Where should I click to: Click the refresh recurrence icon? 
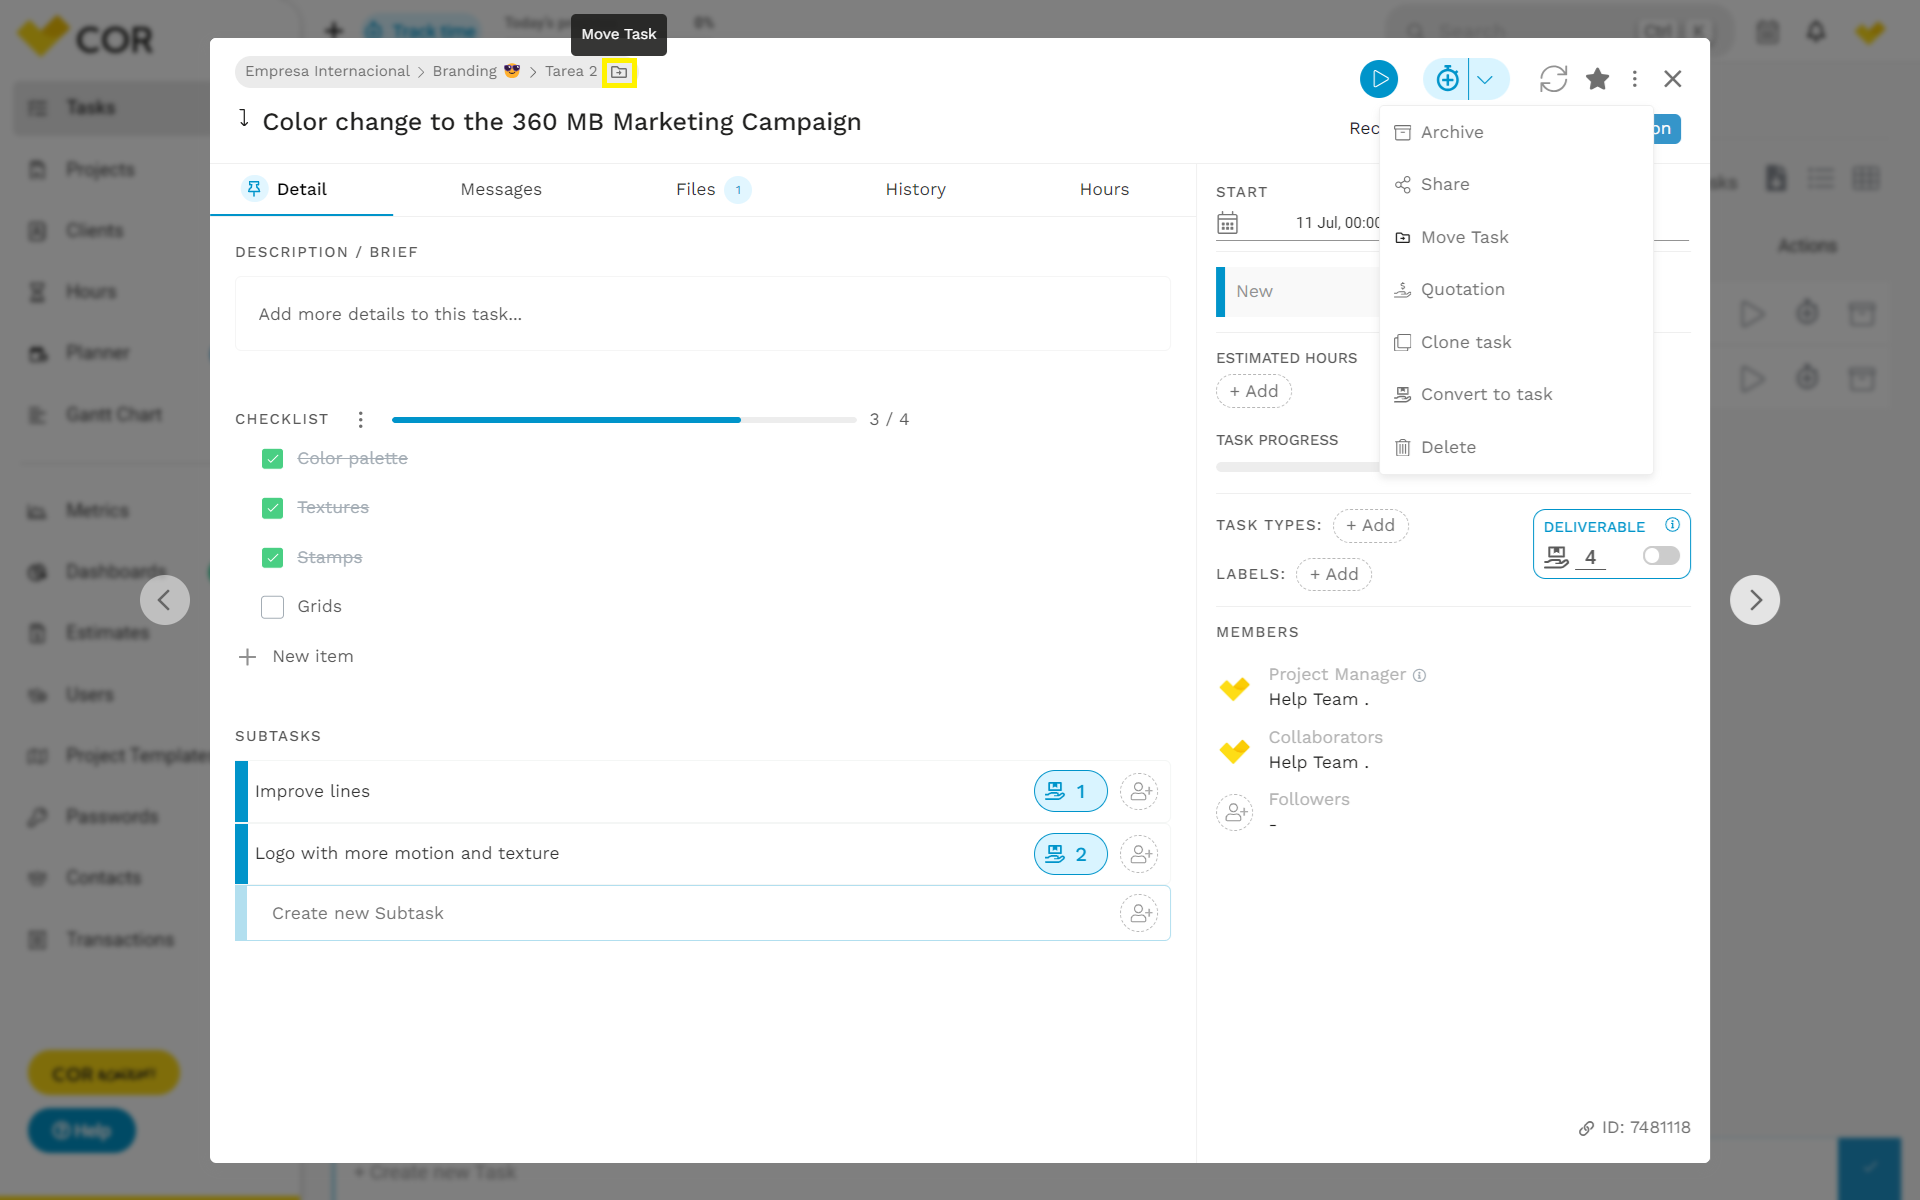(x=1553, y=79)
